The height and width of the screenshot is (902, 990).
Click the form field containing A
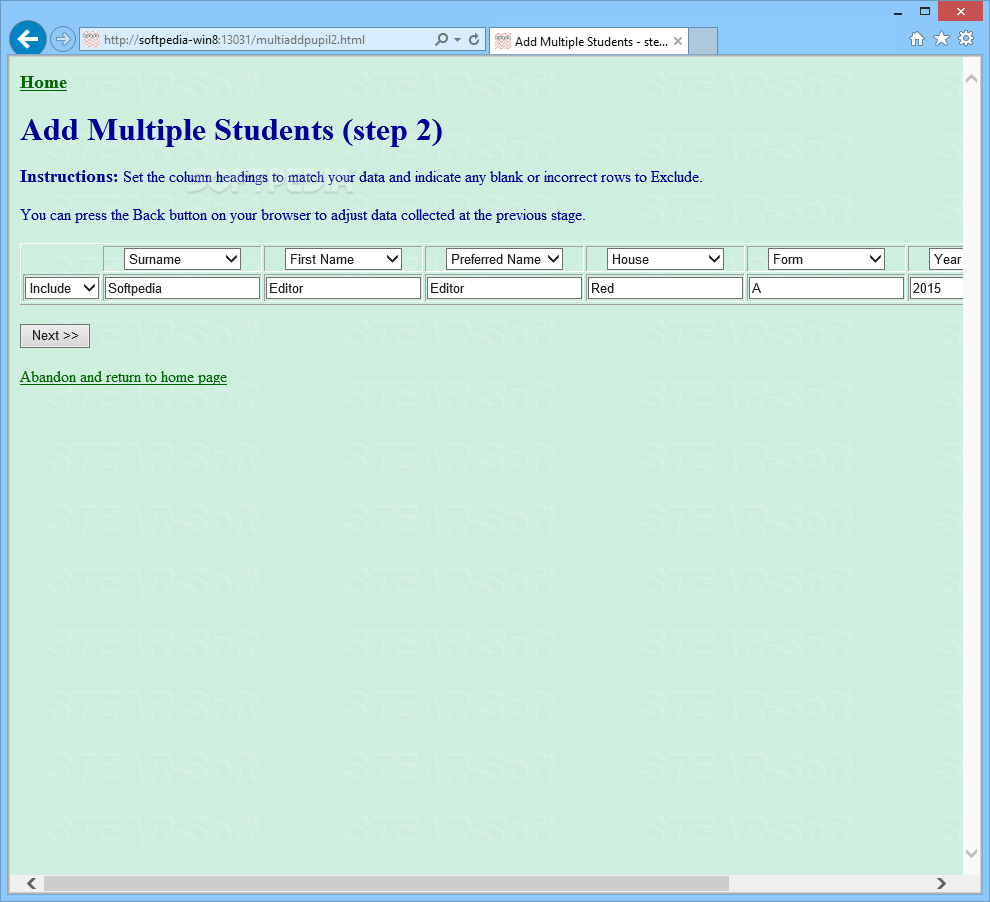click(x=826, y=288)
